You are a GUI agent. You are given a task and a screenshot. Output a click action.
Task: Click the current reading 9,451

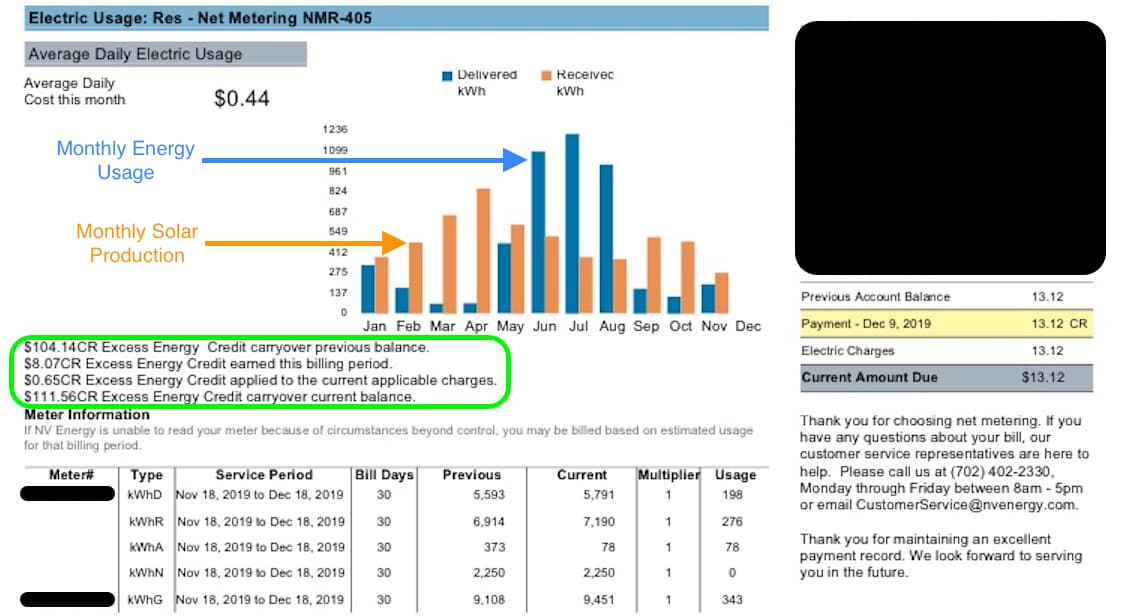[599, 600]
